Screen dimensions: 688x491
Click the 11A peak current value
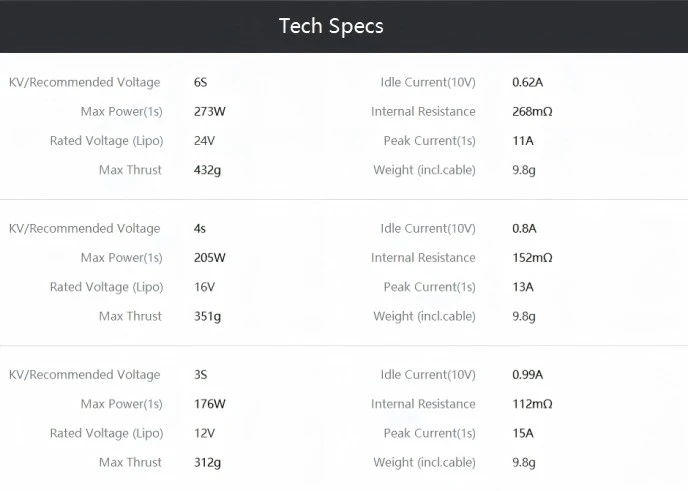(x=523, y=141)
